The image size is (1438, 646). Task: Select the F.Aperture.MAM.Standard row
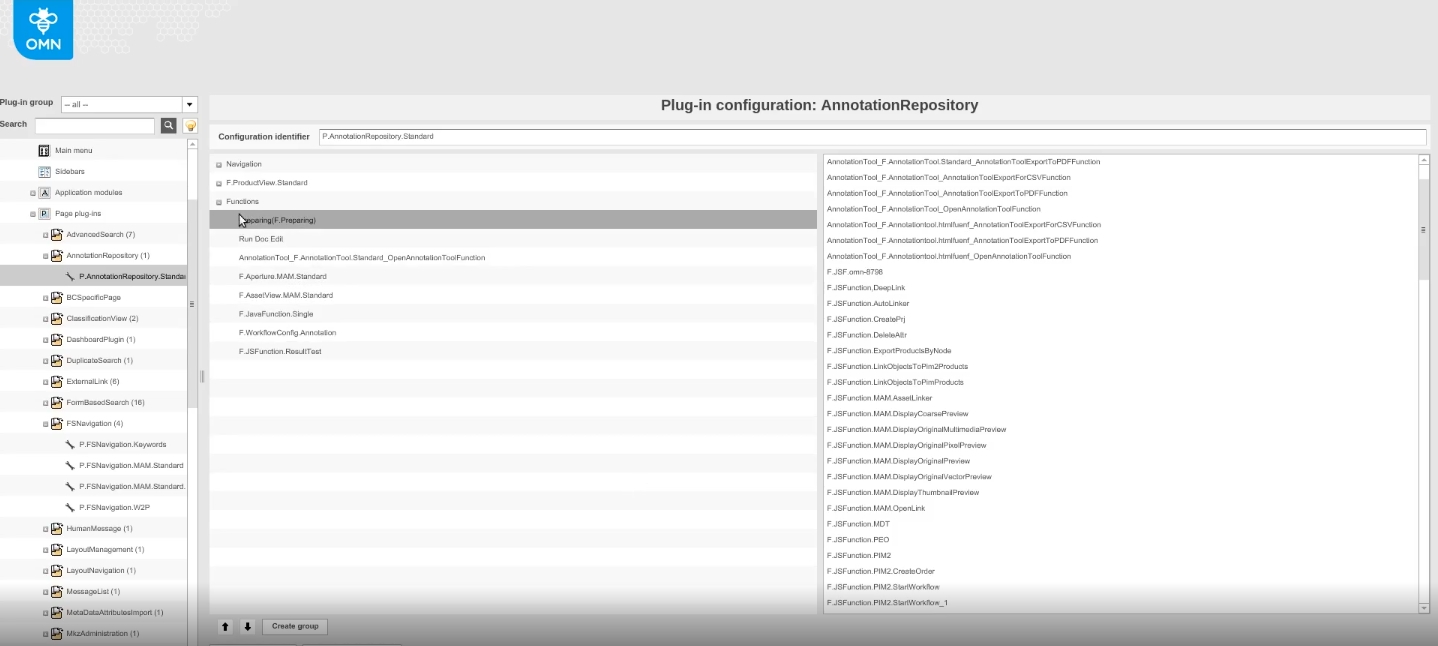pos(513,276)
